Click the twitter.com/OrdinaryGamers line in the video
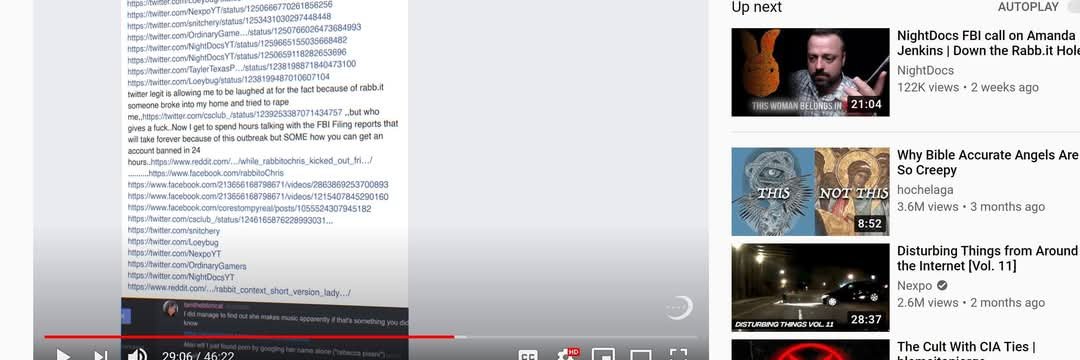1080x360 pixels. [x=187, y=266]
